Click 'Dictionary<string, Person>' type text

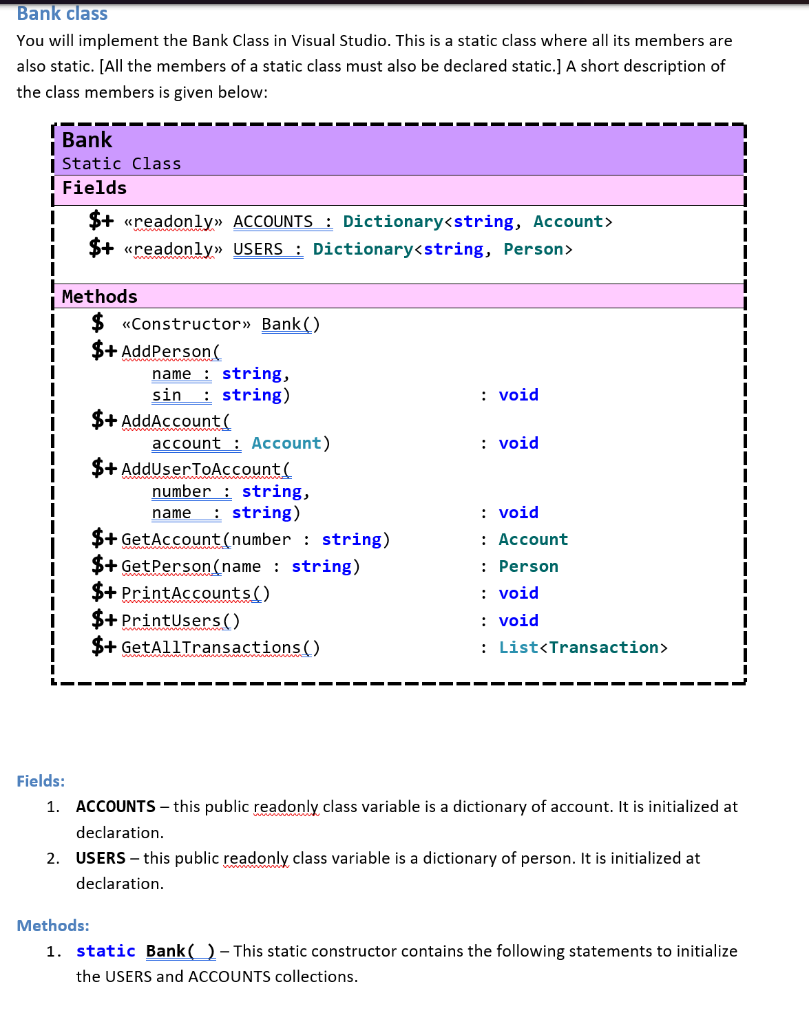[442, 249]
